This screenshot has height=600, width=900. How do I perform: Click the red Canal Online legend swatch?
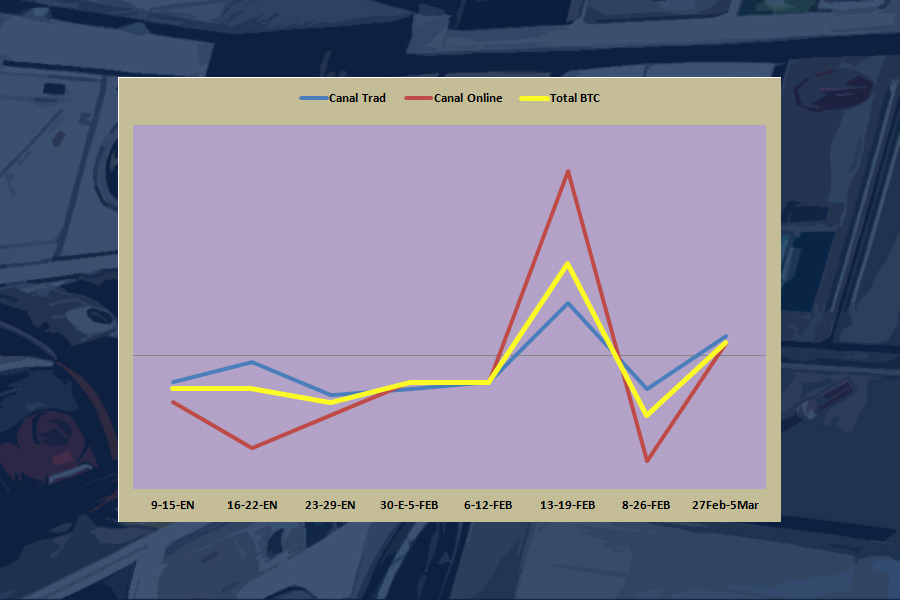pyautogui.click(x=418, y=99)
